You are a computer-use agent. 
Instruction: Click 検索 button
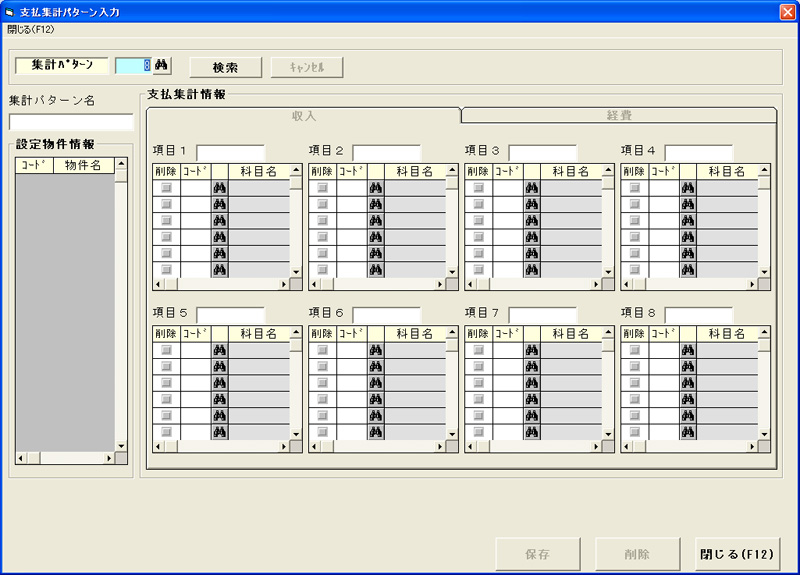[226, 67]
